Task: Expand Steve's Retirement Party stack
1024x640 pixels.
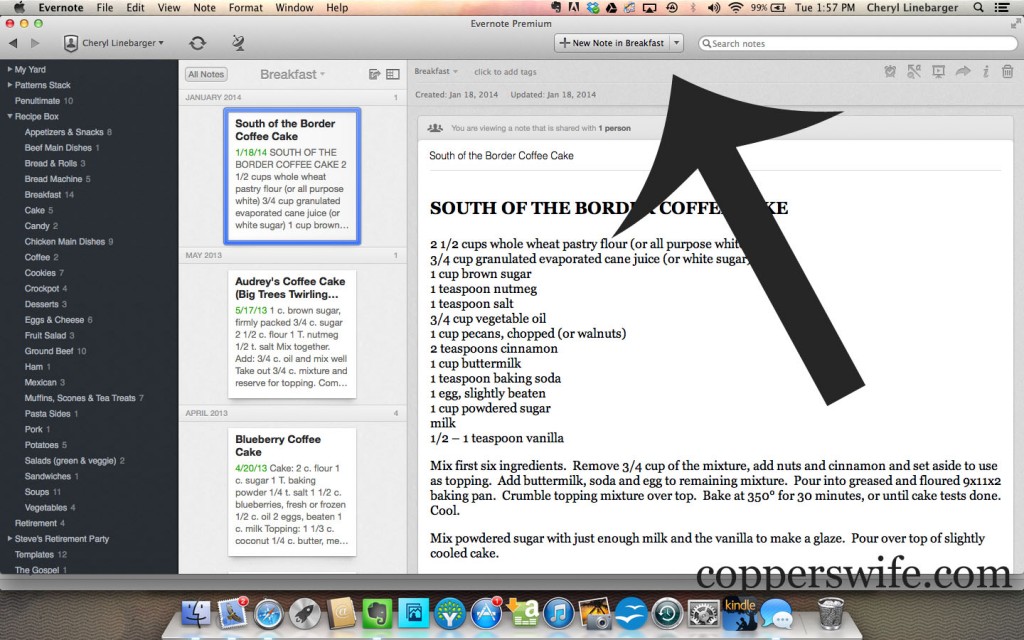Action: point(10,539)
